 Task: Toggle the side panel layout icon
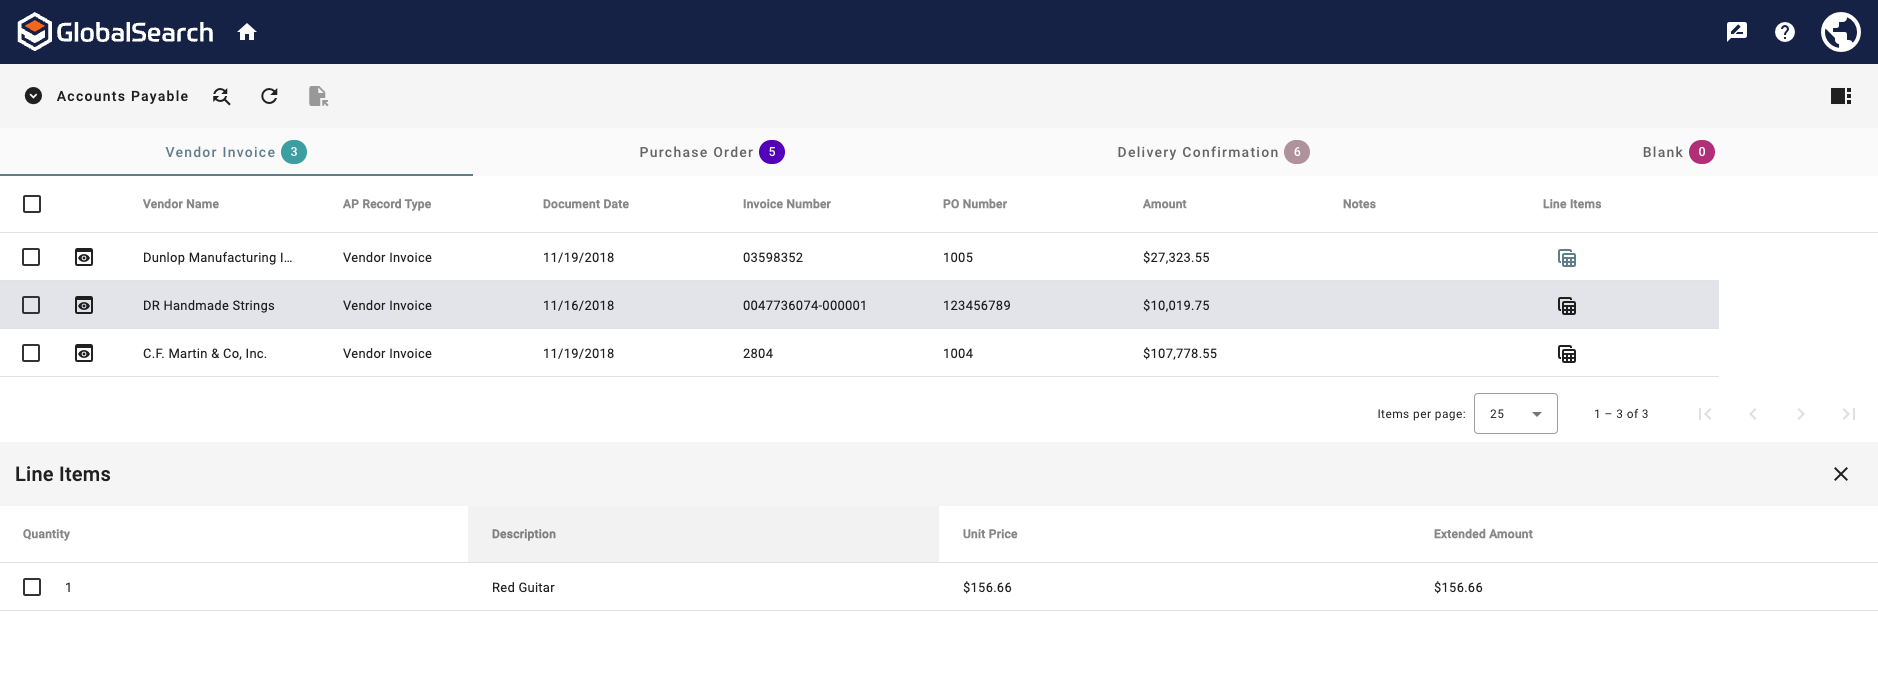[x=1840, y=96]
